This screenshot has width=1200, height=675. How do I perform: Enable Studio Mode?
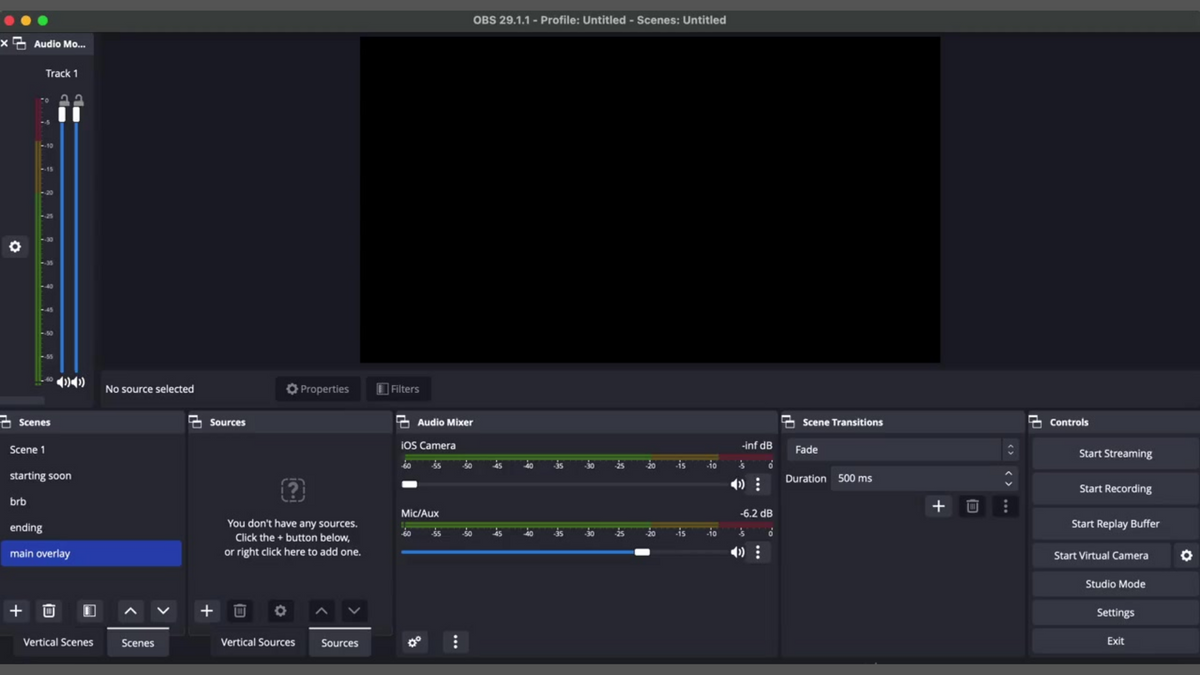pyautogui.click(x=1114, y=583)
